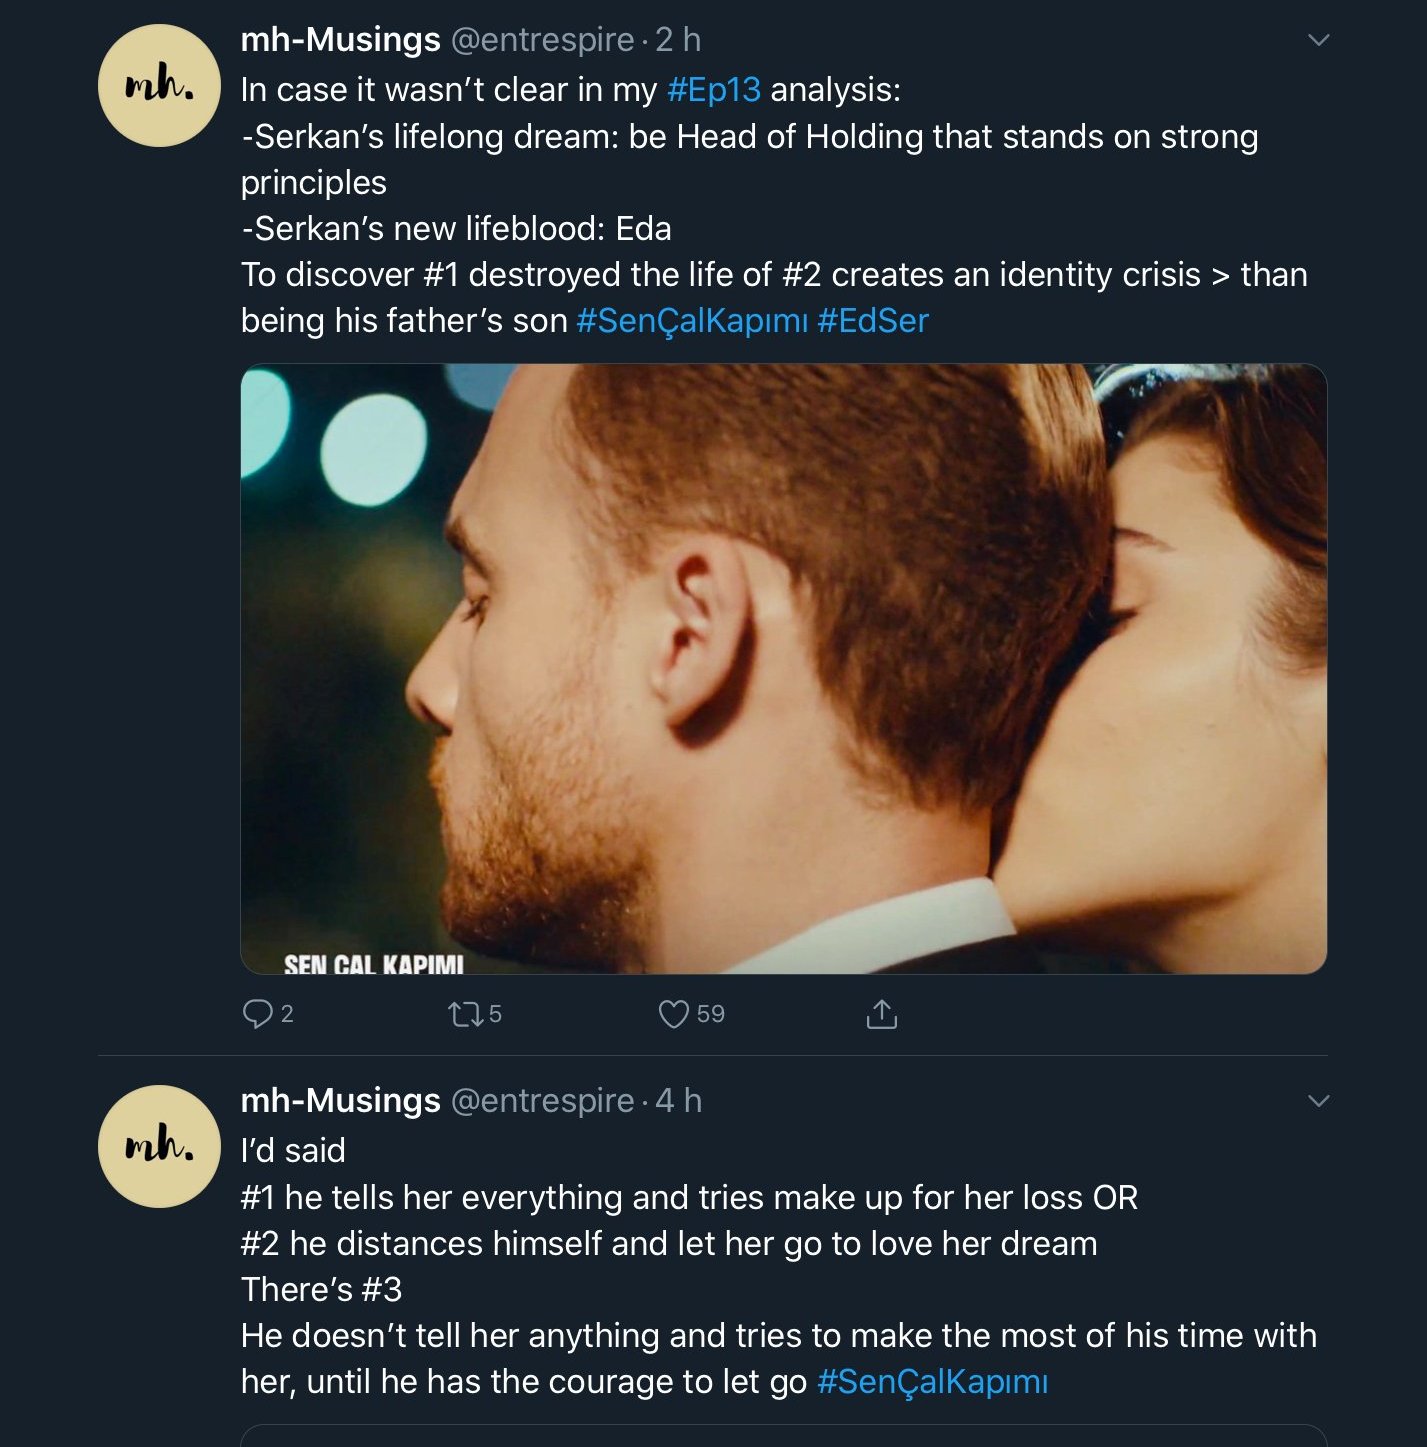Expand the second tweet's options chevron
Viewport: 1427px width, 1447px height.
click(1318, 1101)
